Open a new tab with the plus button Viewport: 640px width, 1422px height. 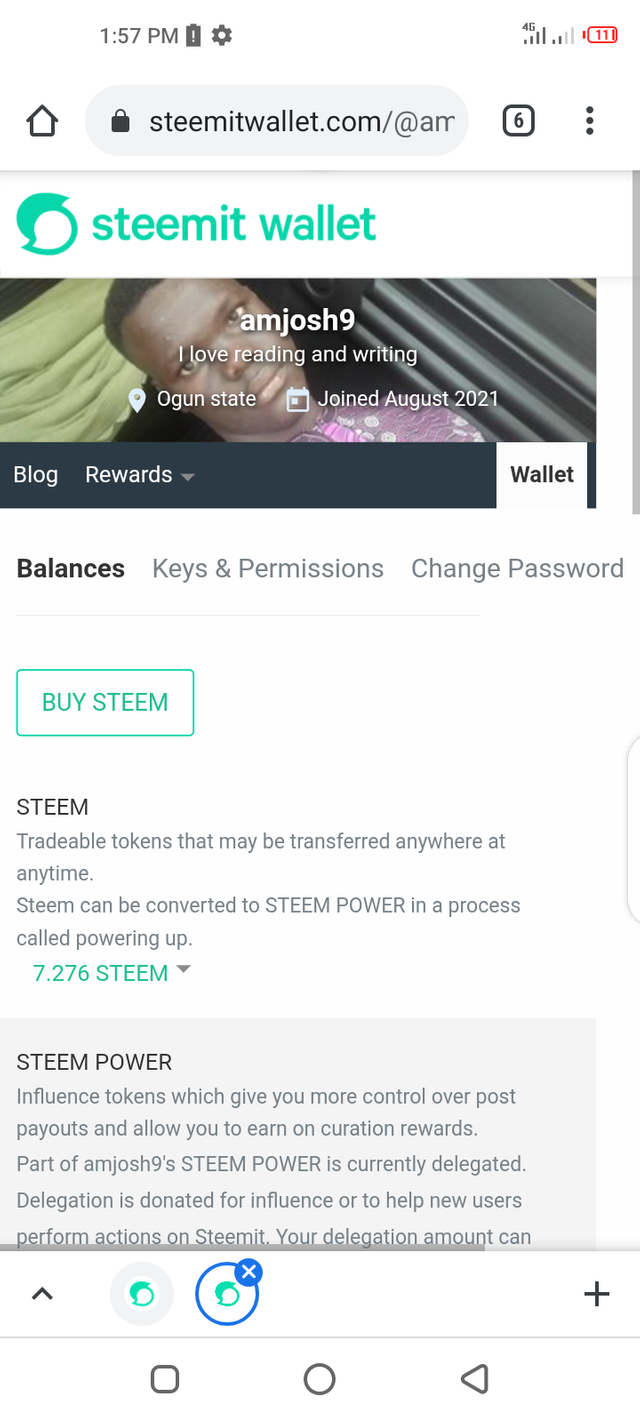tap(596, 1293)
